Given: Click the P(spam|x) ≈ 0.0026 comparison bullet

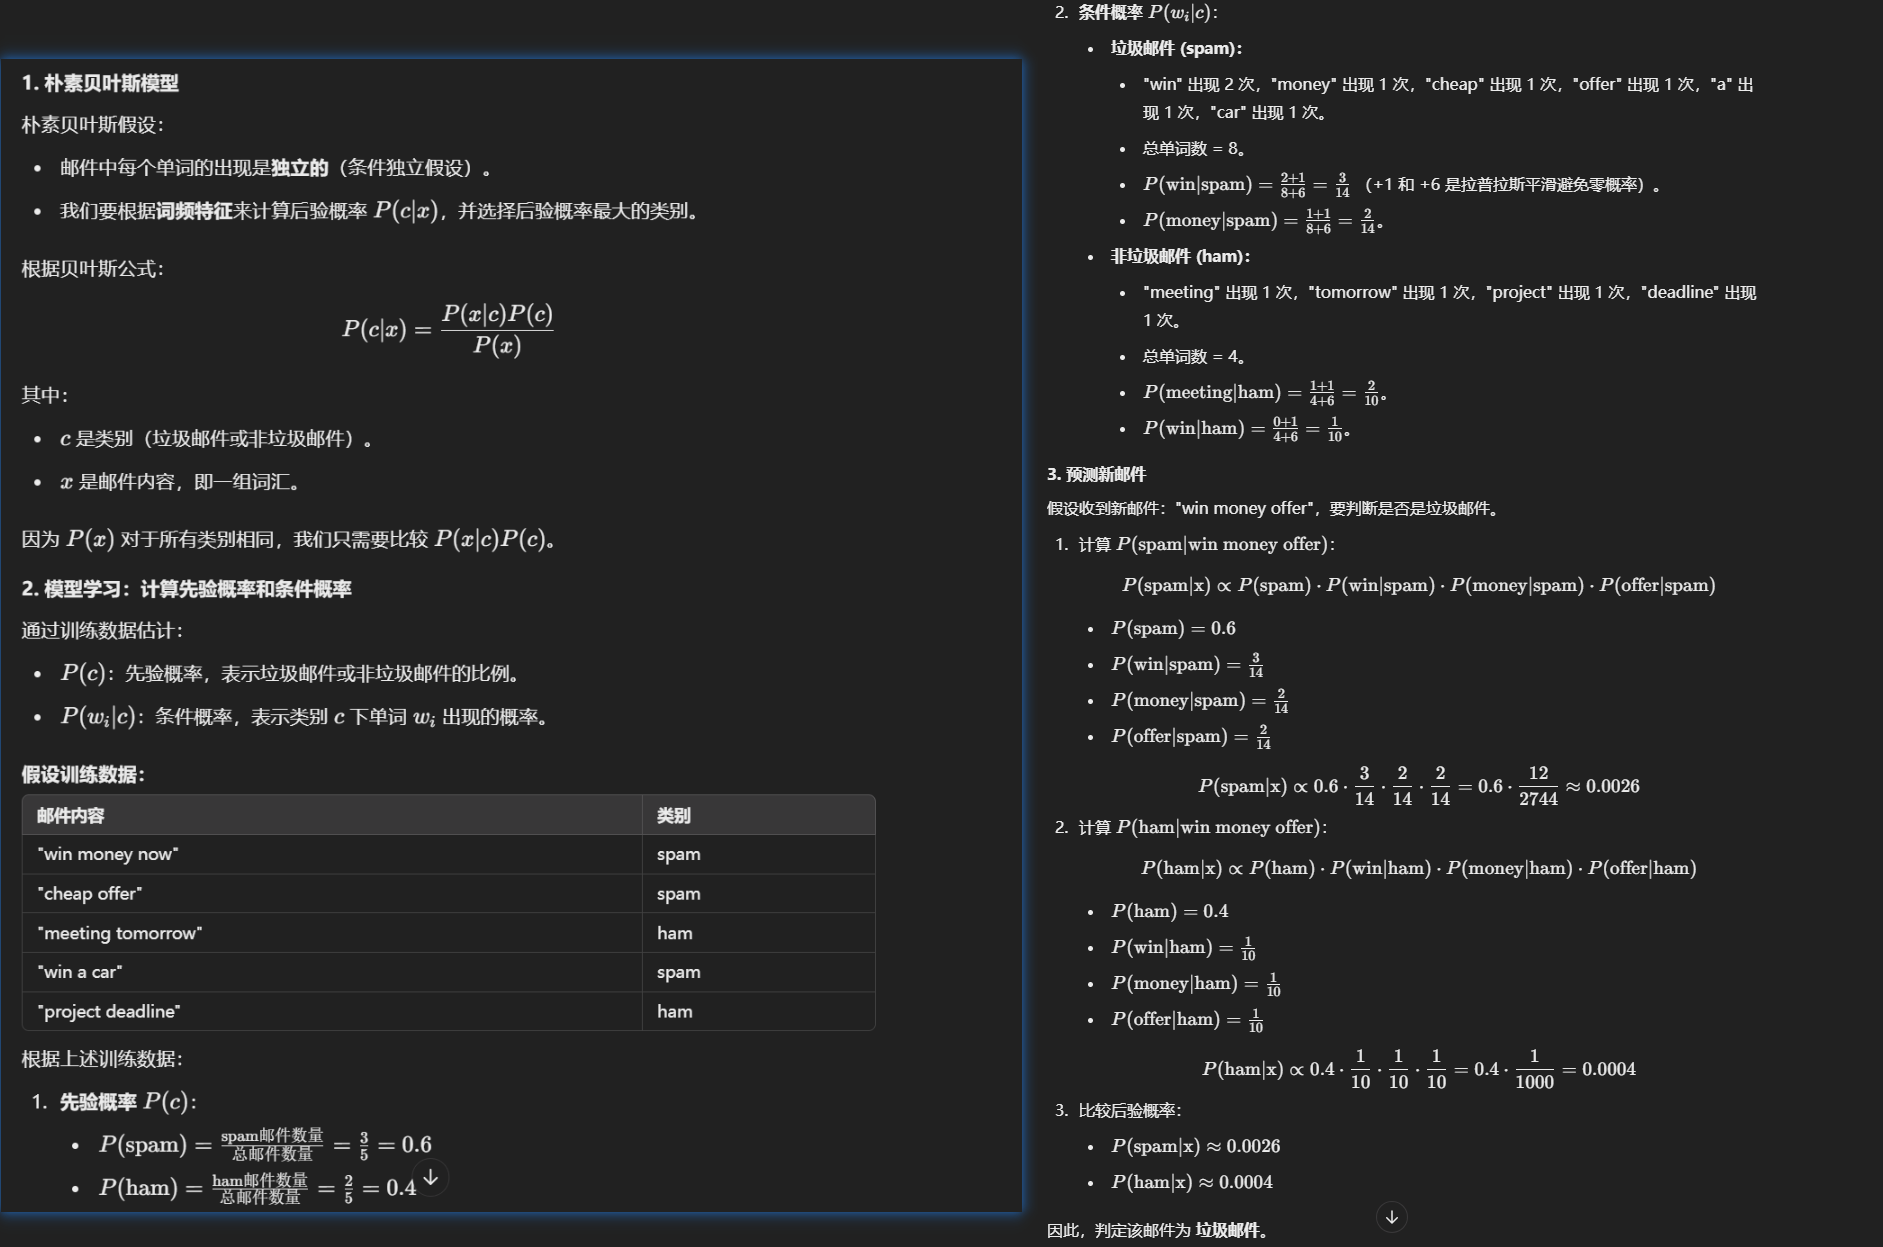Looking at the screenshot, I should [x=1195, y=1146].
